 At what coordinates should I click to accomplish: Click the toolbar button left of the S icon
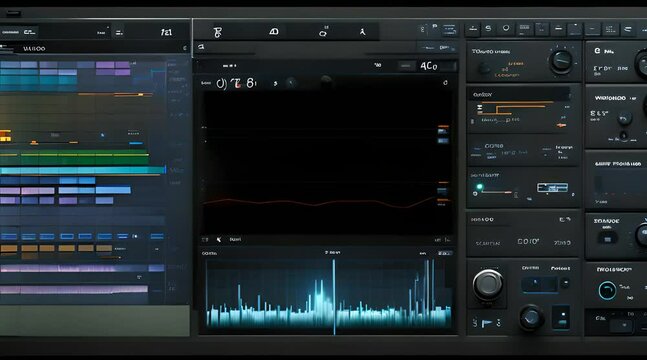(473, 29)
